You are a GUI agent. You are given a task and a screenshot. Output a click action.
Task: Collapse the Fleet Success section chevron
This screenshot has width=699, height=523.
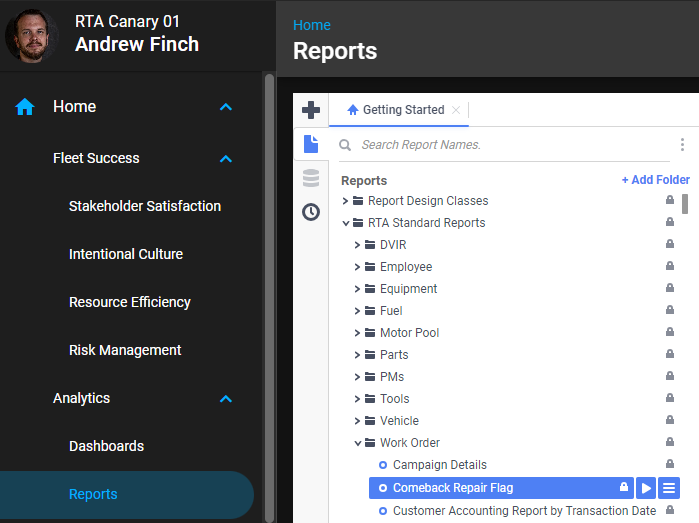pos(226,159)
